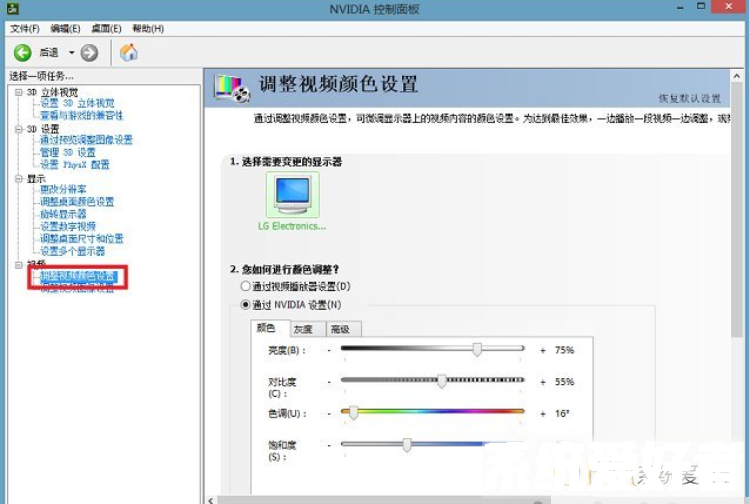The height and width of the screenshot is (504, 749).
Task: Click the video color settings header icon
Action: (x=234, y=89)
